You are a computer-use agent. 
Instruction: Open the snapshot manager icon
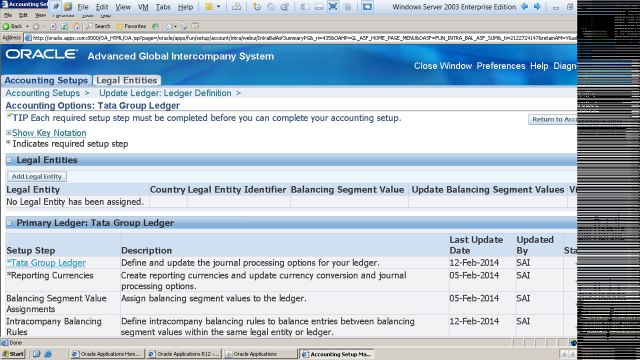[x=285, y=7]
